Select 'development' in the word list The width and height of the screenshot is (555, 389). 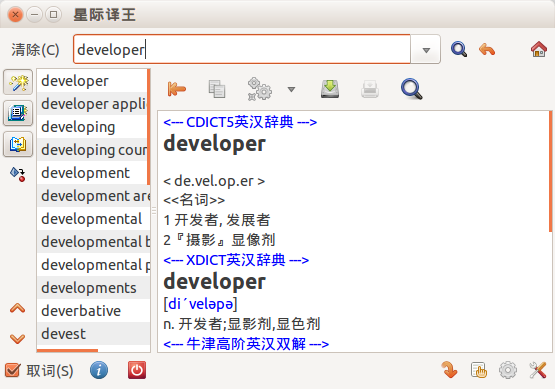click(92, 173)
